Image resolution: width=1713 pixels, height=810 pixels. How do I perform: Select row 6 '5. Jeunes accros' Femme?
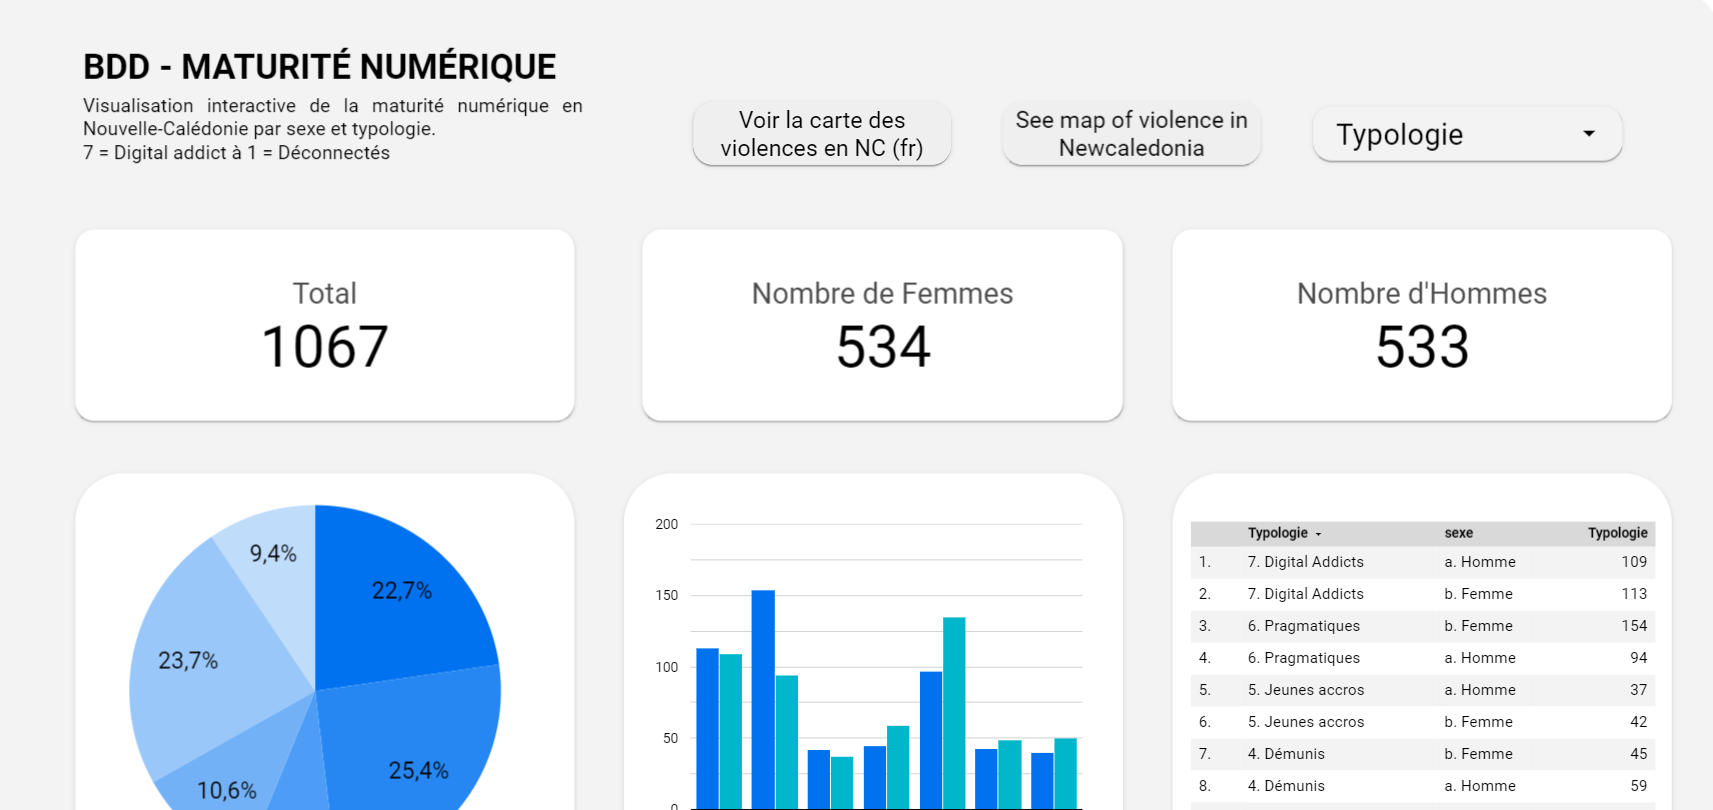click(x=1422, y=722)
